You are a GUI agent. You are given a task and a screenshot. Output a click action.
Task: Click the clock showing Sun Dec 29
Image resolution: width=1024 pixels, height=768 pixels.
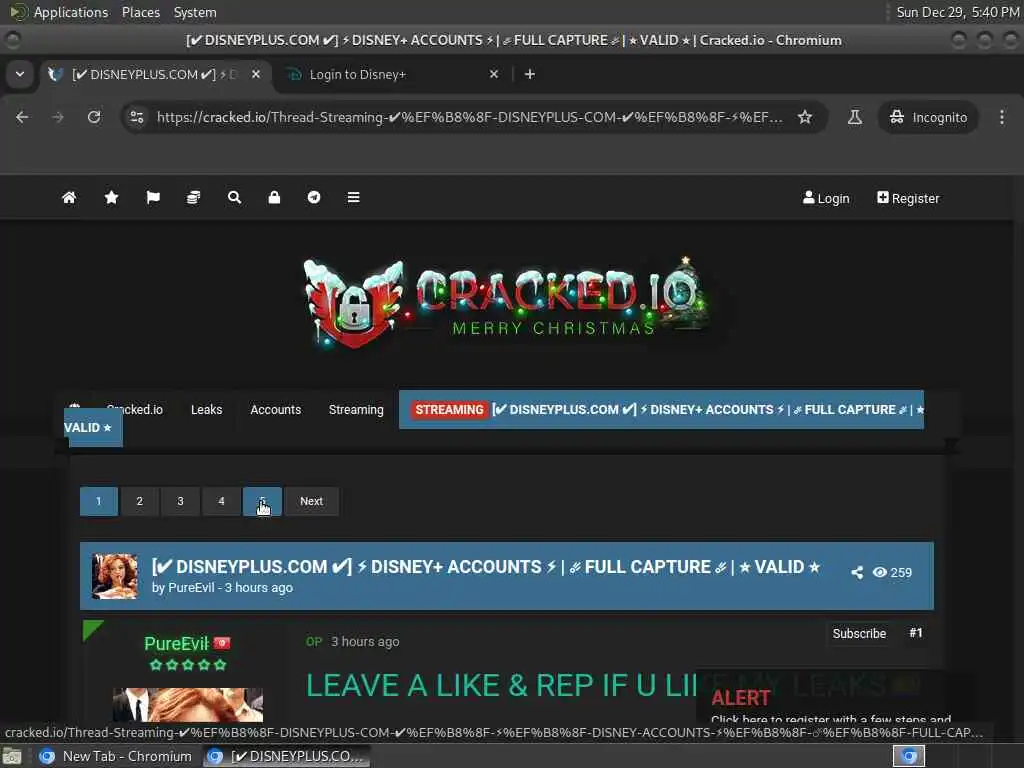pyautogui.click(x=957, y=12)
